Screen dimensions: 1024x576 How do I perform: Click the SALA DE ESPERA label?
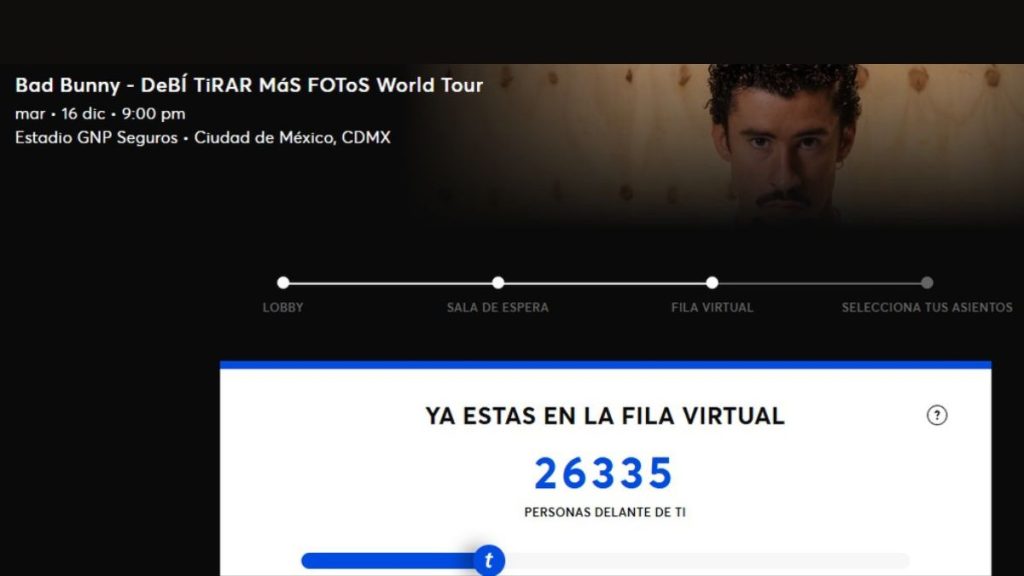coord(498,308)
